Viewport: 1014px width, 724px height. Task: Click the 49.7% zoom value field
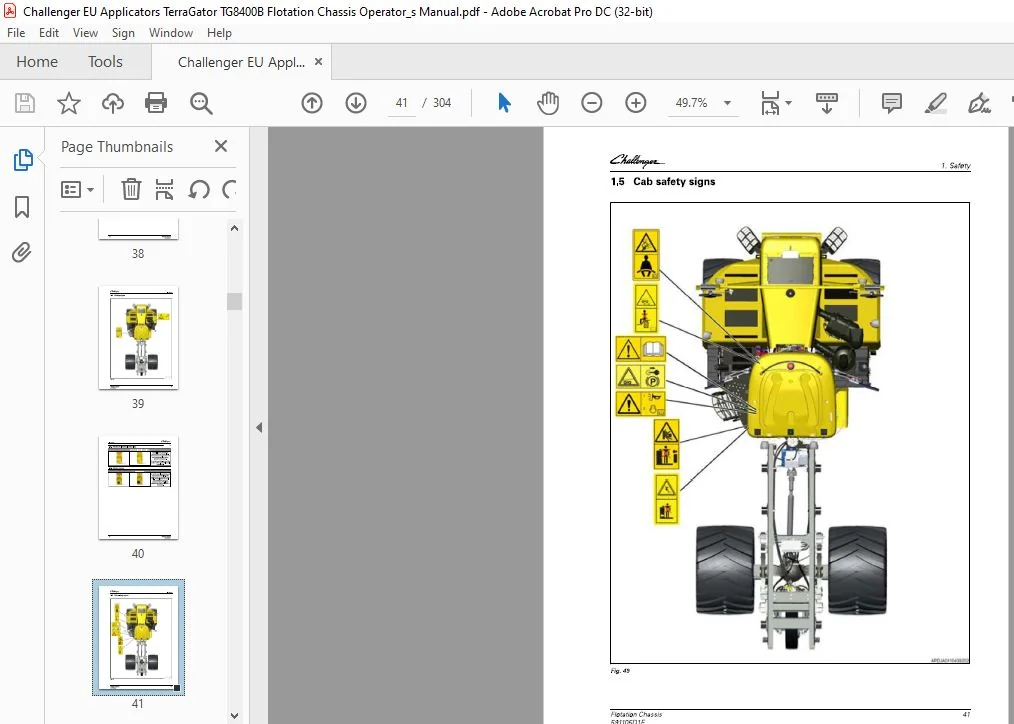pos(691,103)
